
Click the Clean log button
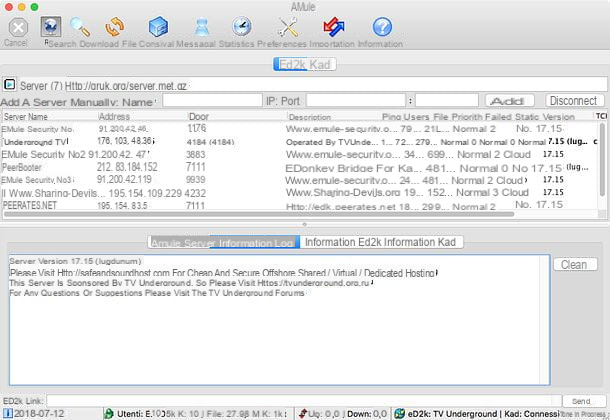575,265
